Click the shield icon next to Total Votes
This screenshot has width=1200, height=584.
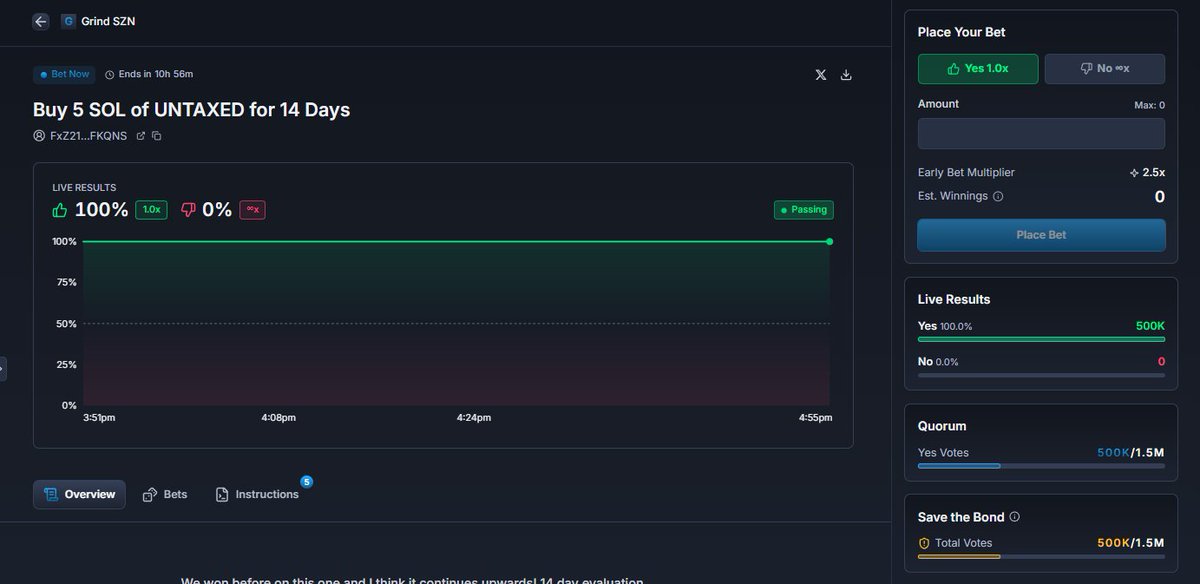[x=924, y=543]
